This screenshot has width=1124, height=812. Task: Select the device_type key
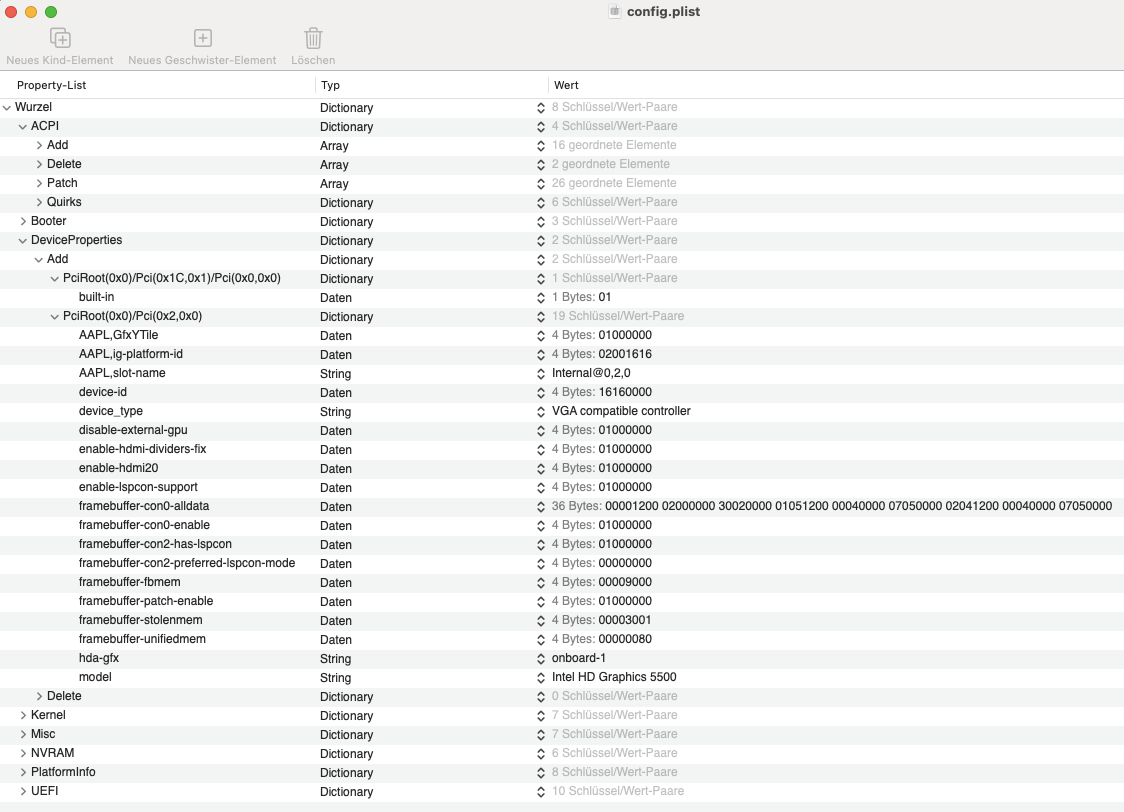point(110,411)
